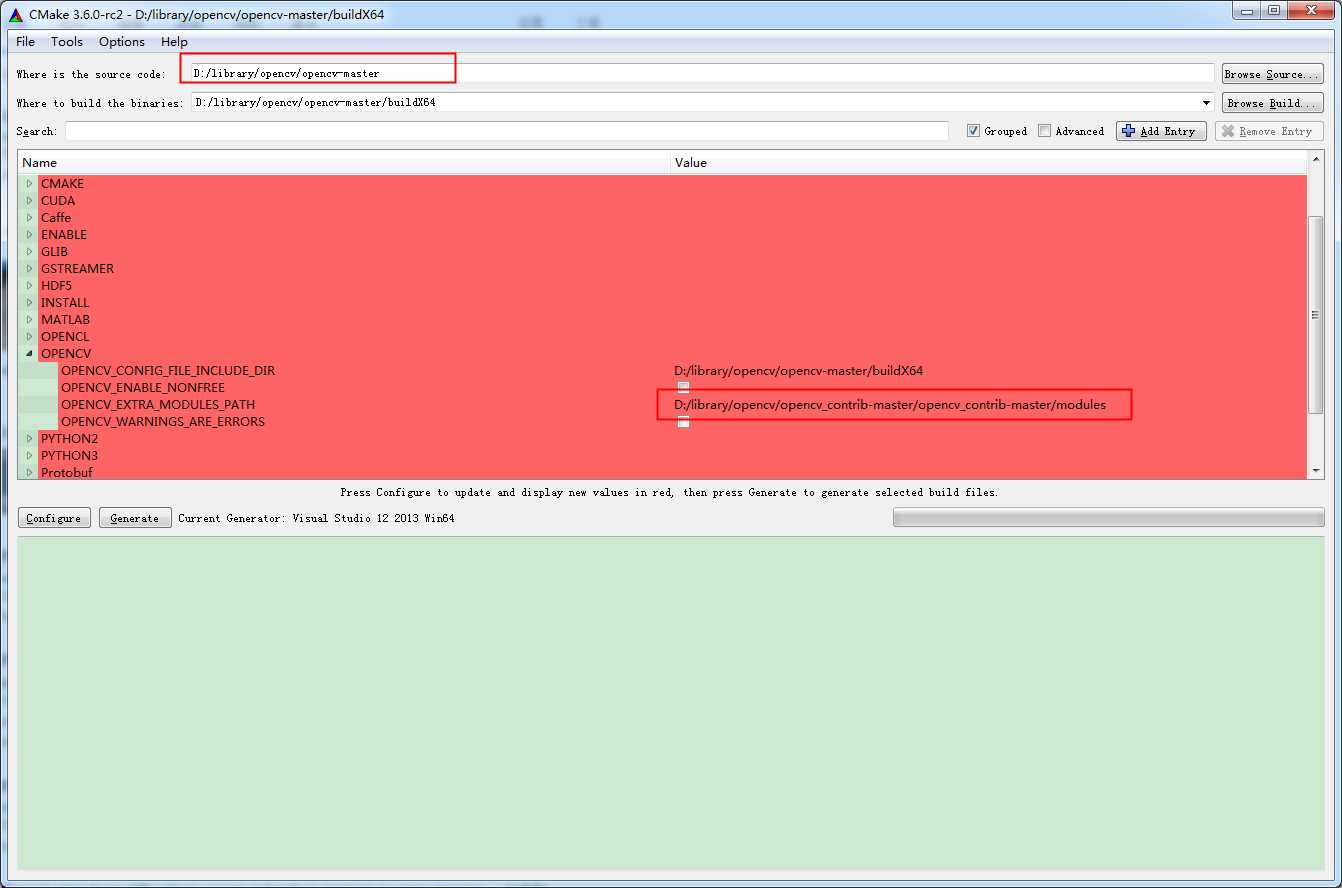Image resolution: width=1342 pixels, height=888 pixels.
Task: Click the Remove Entry button
Action: pos(1269,131)
